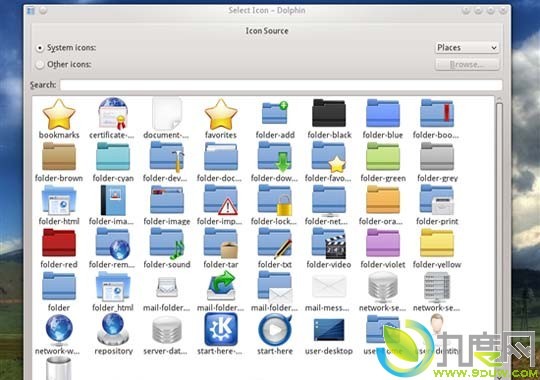Image resolution: width=540 pixels, height=380 pixels.
Task: Select the network-server rack icon
Action: pyautogui.click(x=437, y=287)
